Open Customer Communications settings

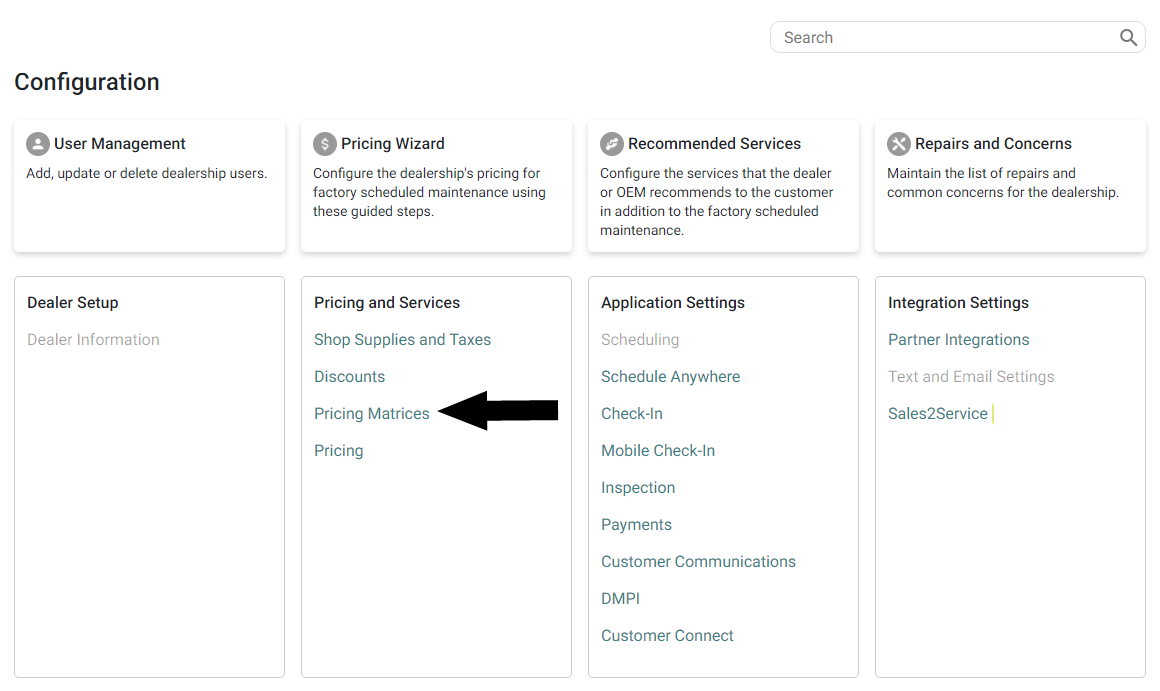pyautogui.click(x=698, y=561)
